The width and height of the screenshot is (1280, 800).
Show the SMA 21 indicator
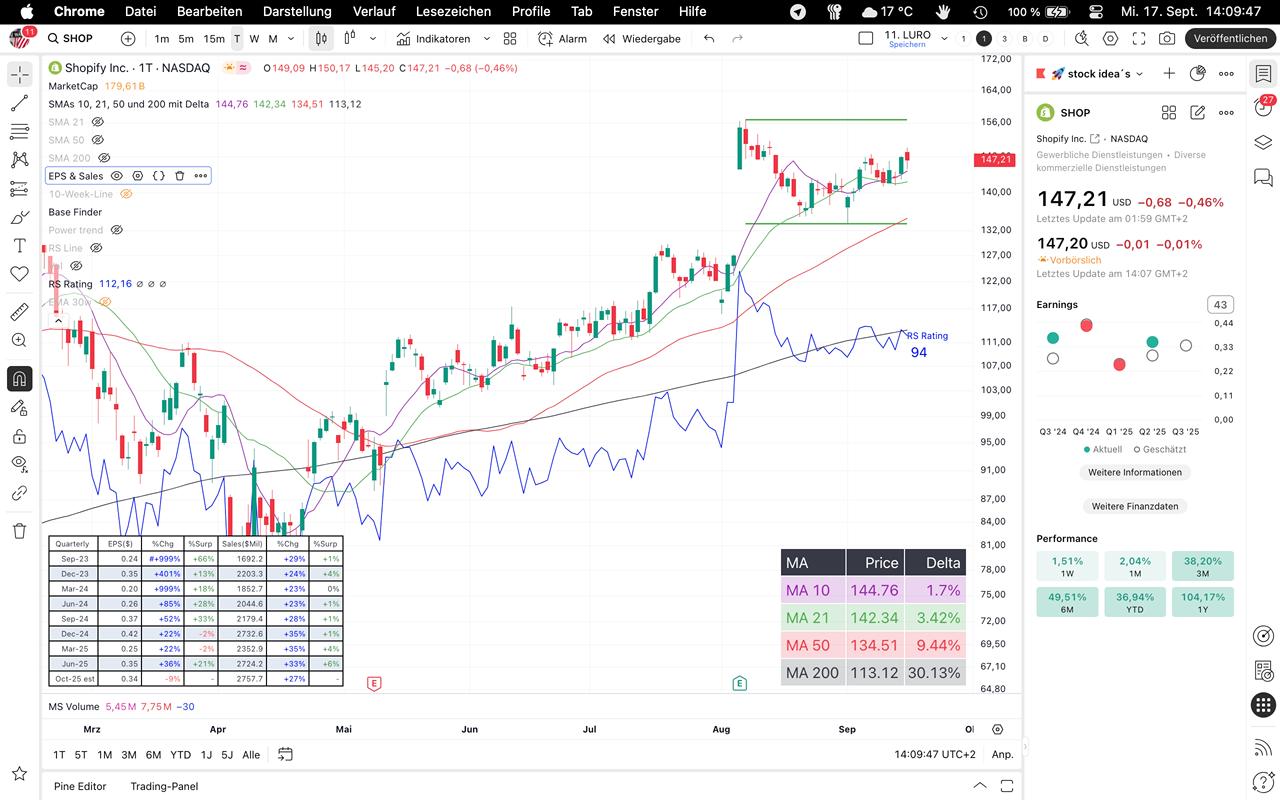pos(98,122)
